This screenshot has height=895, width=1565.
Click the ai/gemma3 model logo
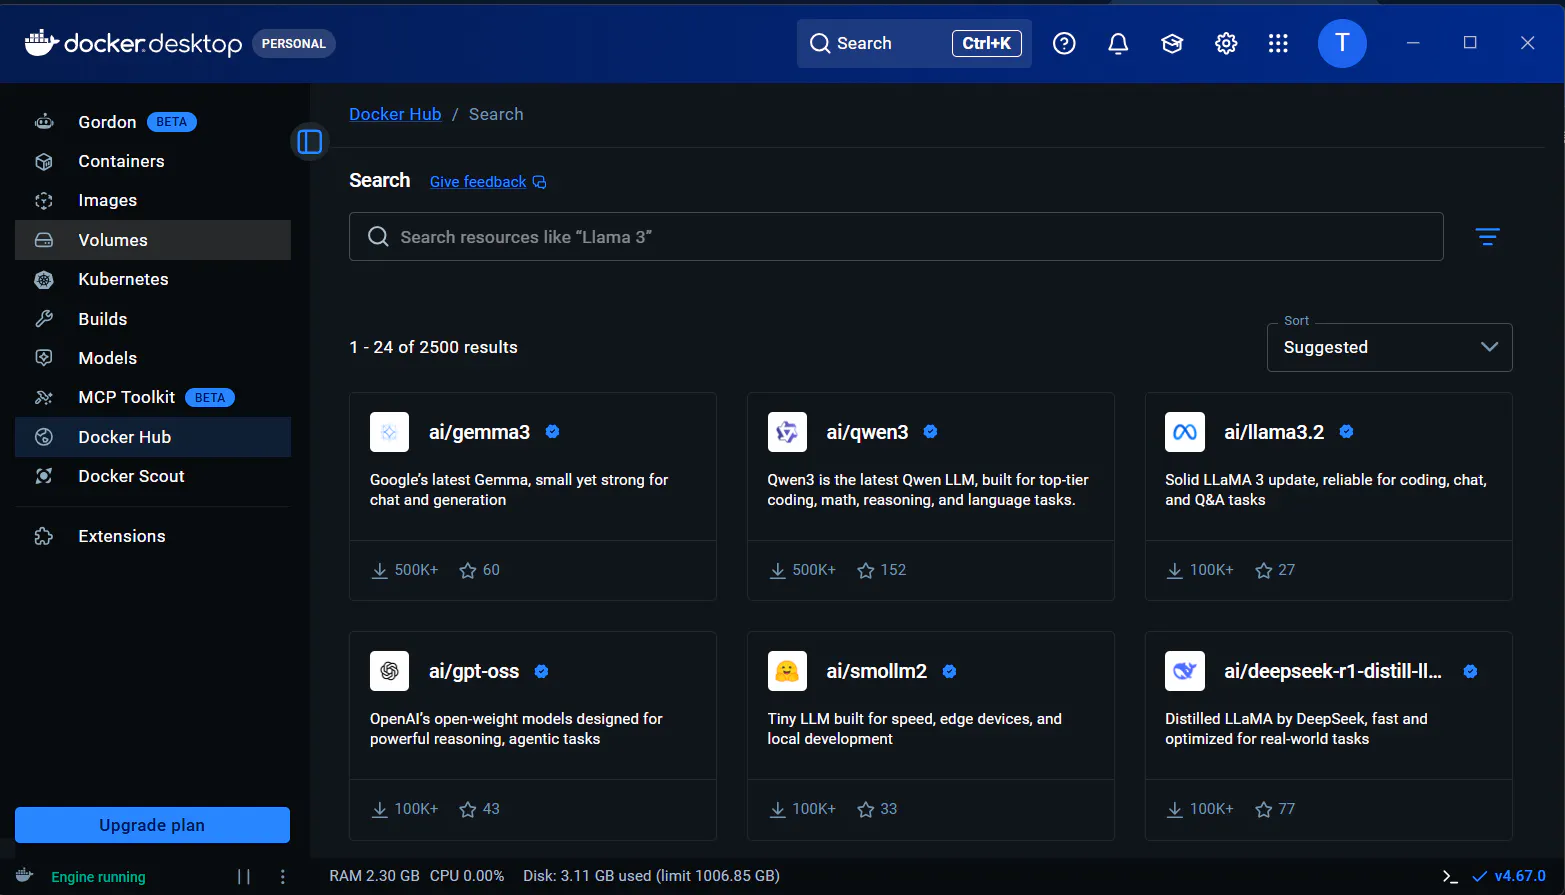(389, 432)
